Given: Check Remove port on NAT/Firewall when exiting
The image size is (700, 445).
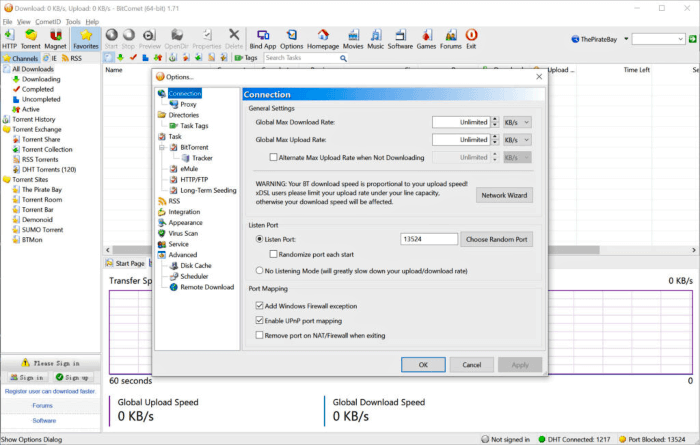Looking at the screenshot, I should click(x=259, y=335).
